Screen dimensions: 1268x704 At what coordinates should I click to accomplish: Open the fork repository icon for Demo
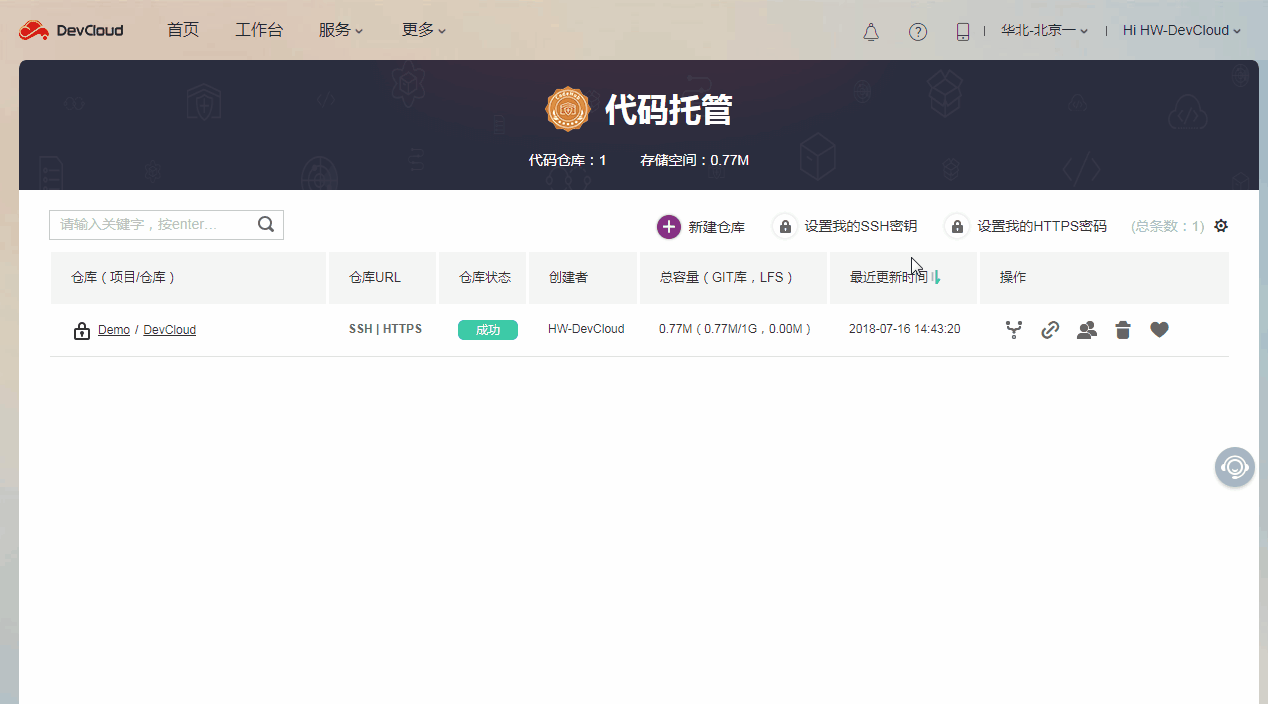(x=1014, y=329)
